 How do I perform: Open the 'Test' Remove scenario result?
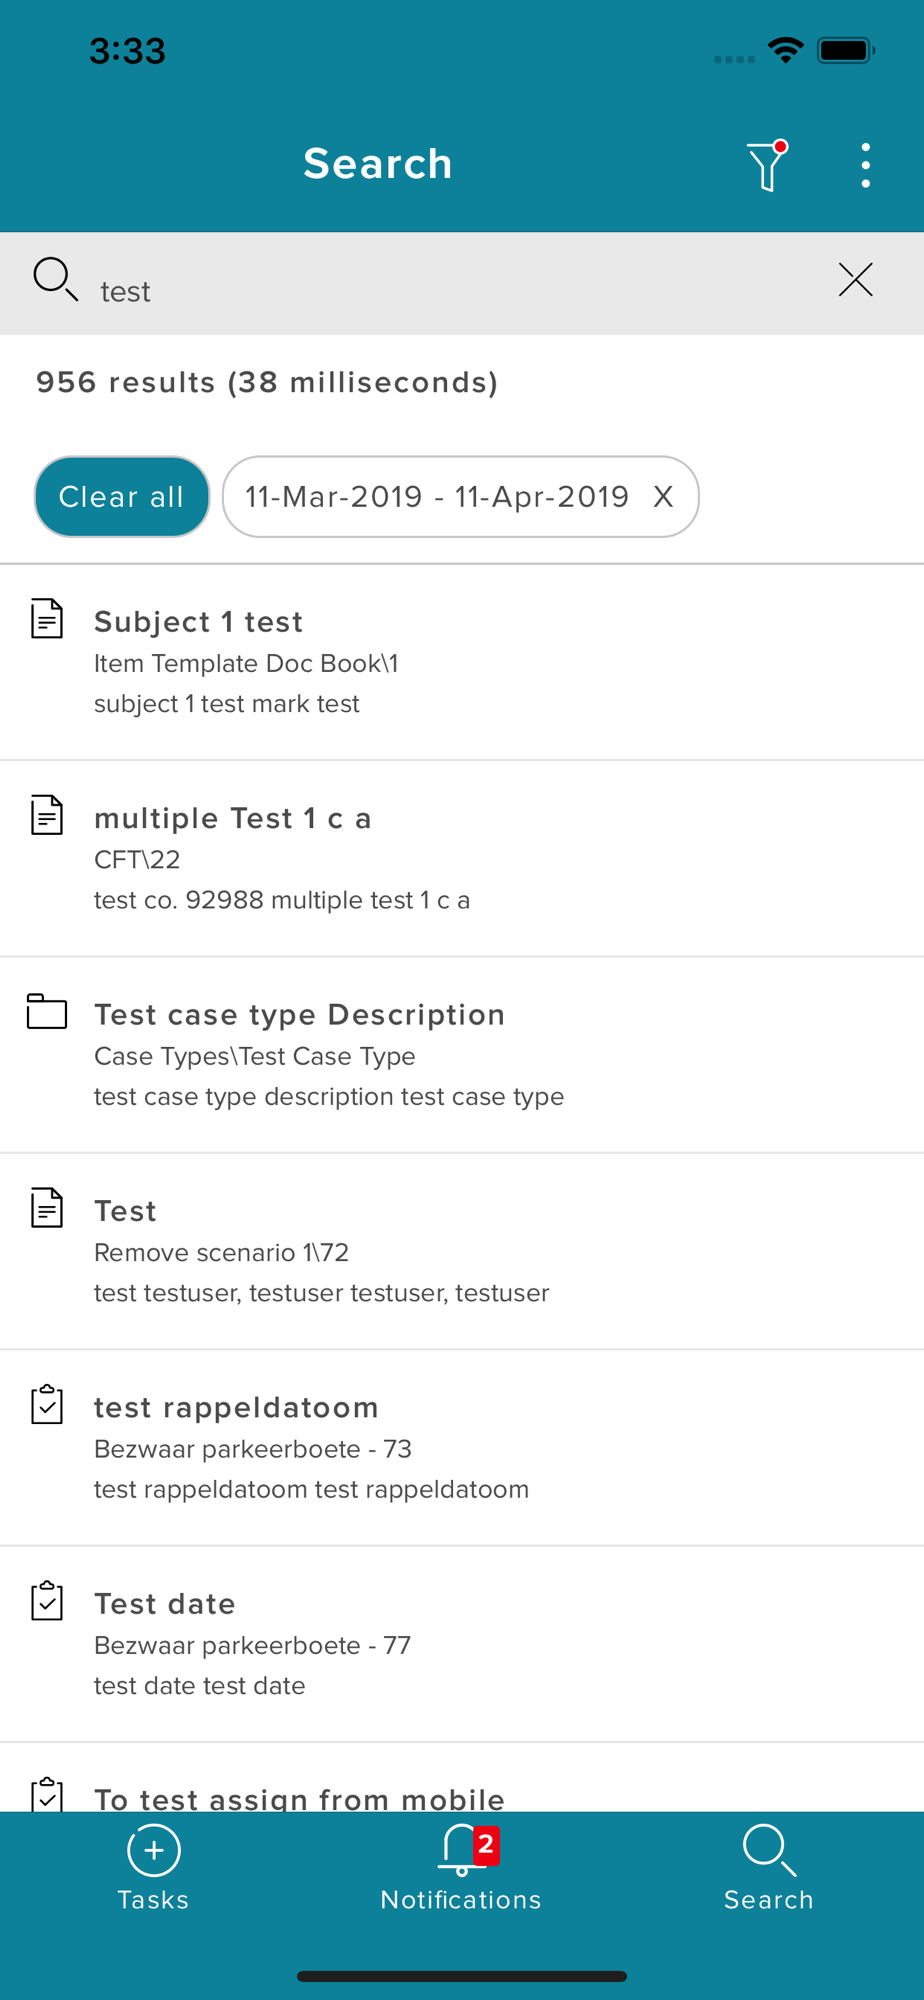(x=460, y=1251)
